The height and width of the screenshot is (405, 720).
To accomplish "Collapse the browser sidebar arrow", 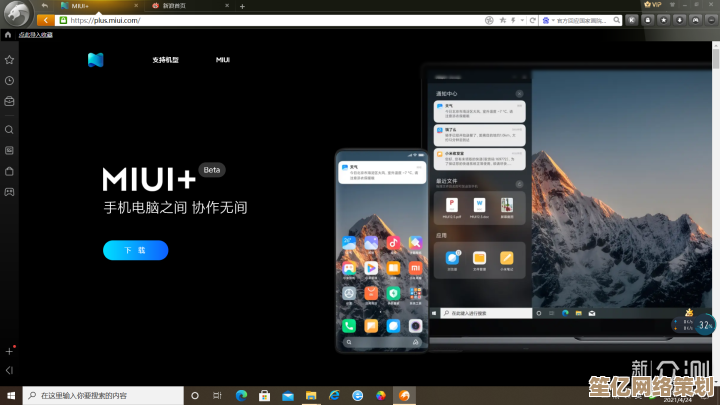I will 9,370.
